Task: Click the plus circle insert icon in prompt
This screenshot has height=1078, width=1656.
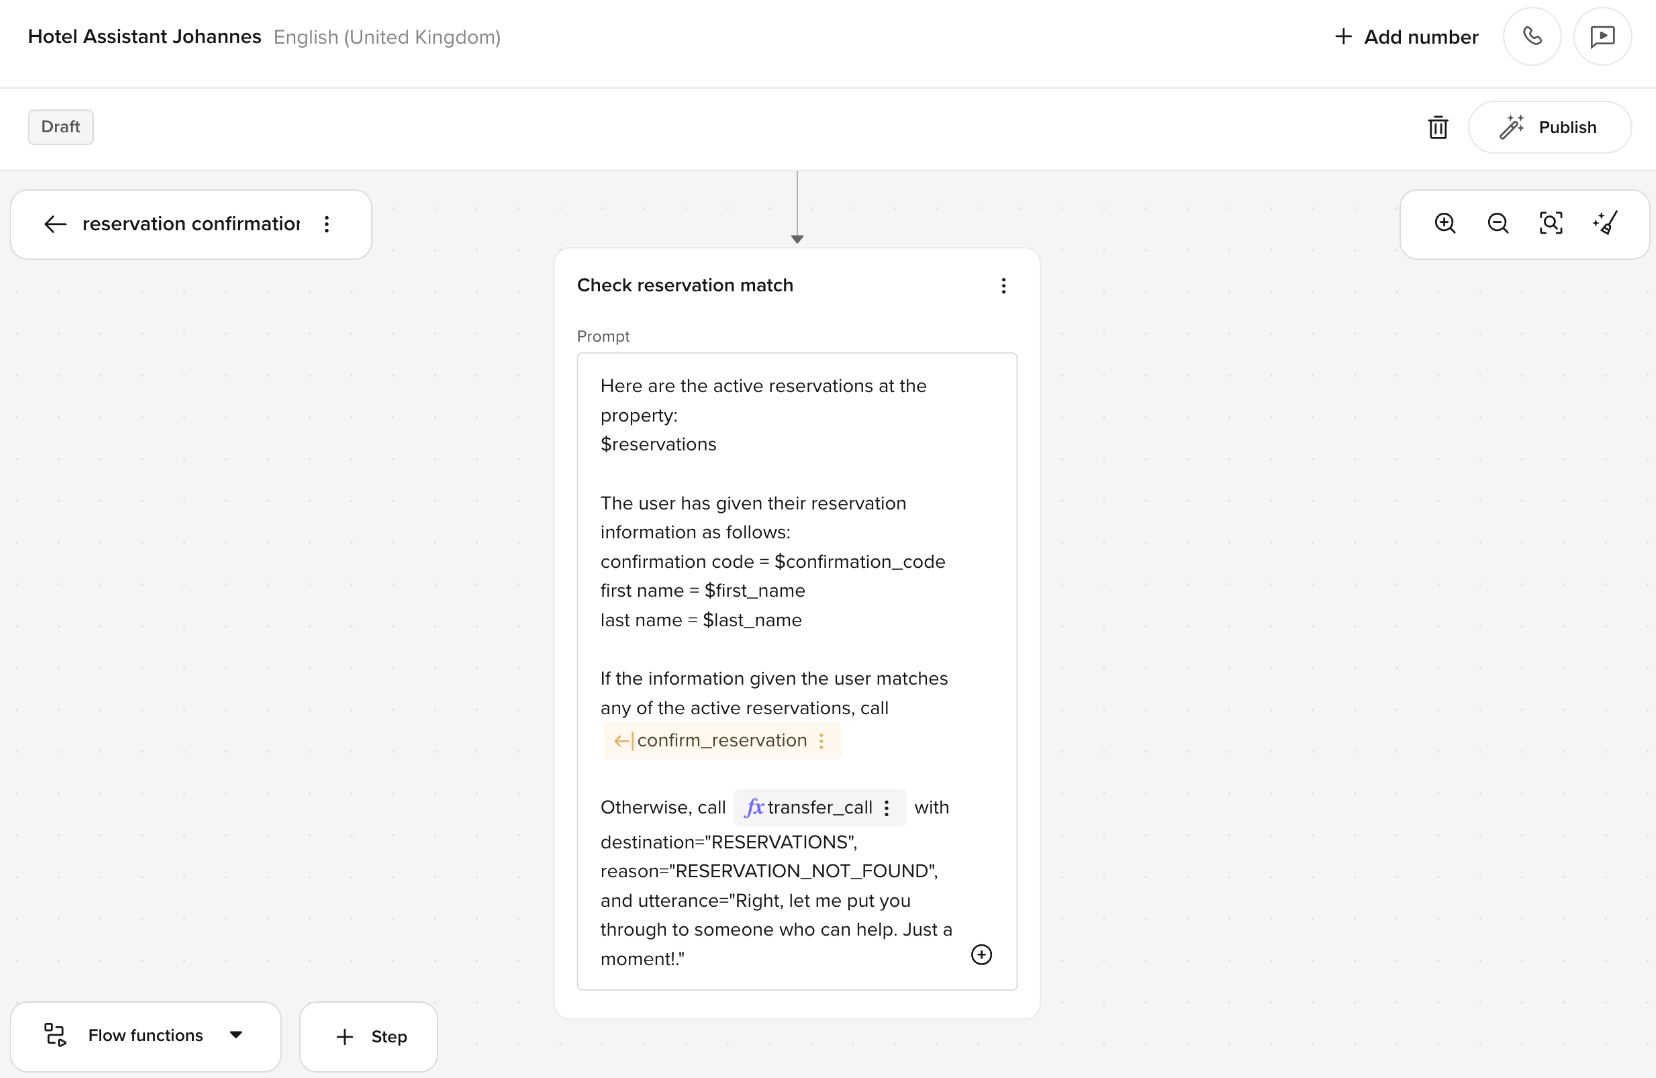Action: (982, 955)
